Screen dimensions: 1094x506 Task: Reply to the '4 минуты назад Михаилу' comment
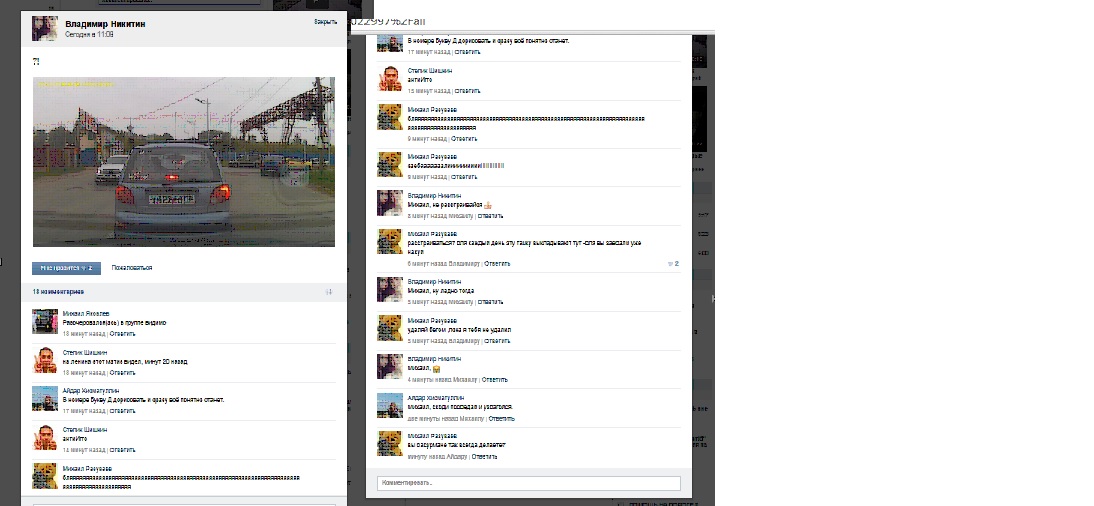coord(495,380)
